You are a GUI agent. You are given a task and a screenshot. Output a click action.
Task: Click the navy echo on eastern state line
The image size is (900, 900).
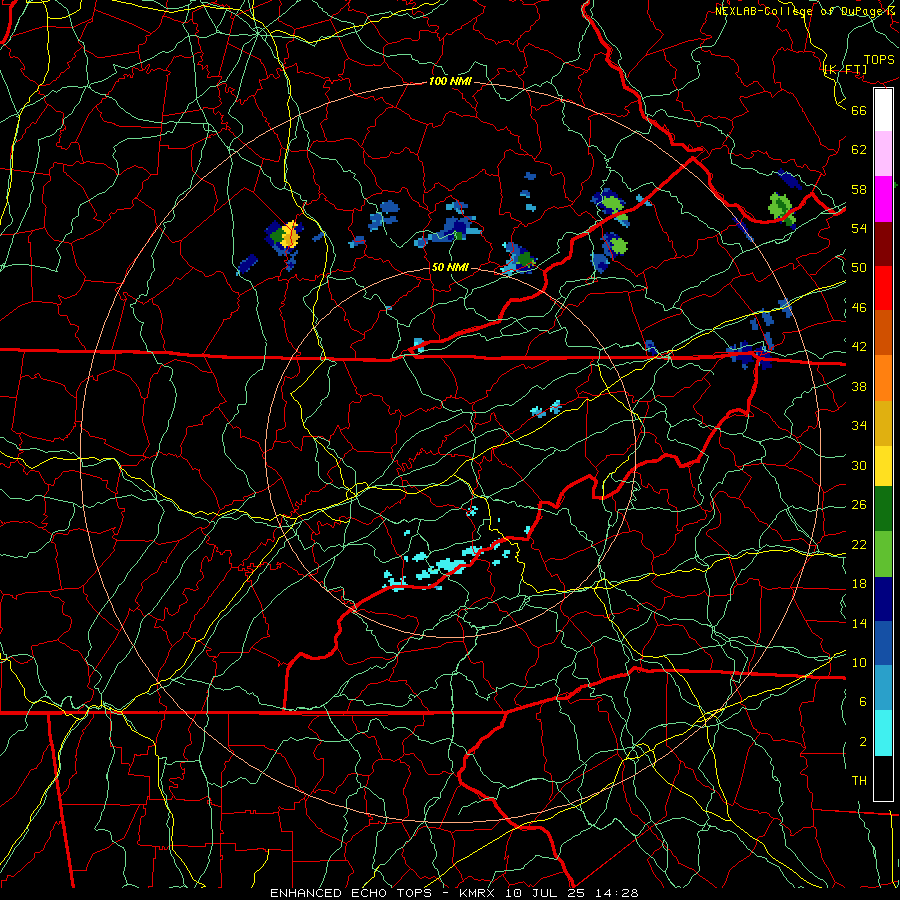pyautogui.click(x=748, y=354)
